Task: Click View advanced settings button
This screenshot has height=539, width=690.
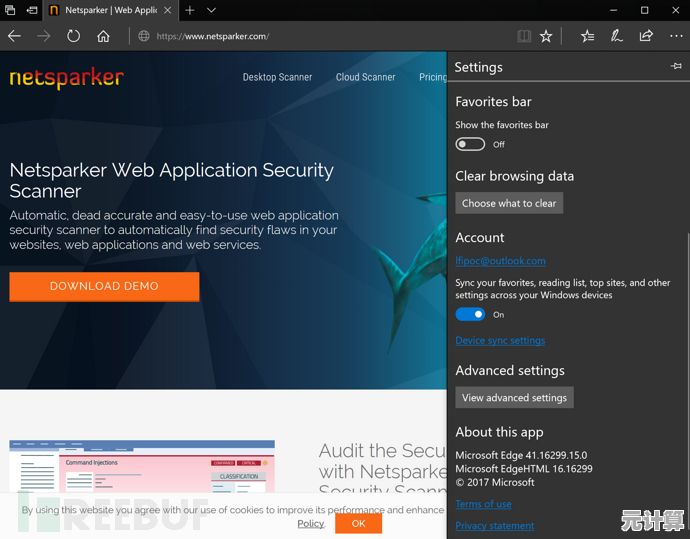Action: [x=514, y=398]
